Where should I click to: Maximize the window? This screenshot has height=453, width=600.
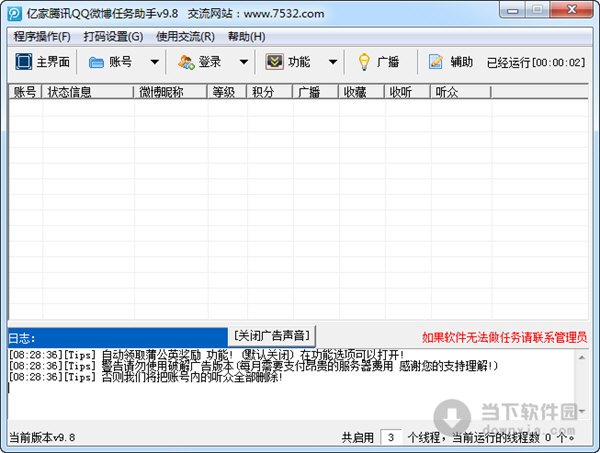[537, 10]
